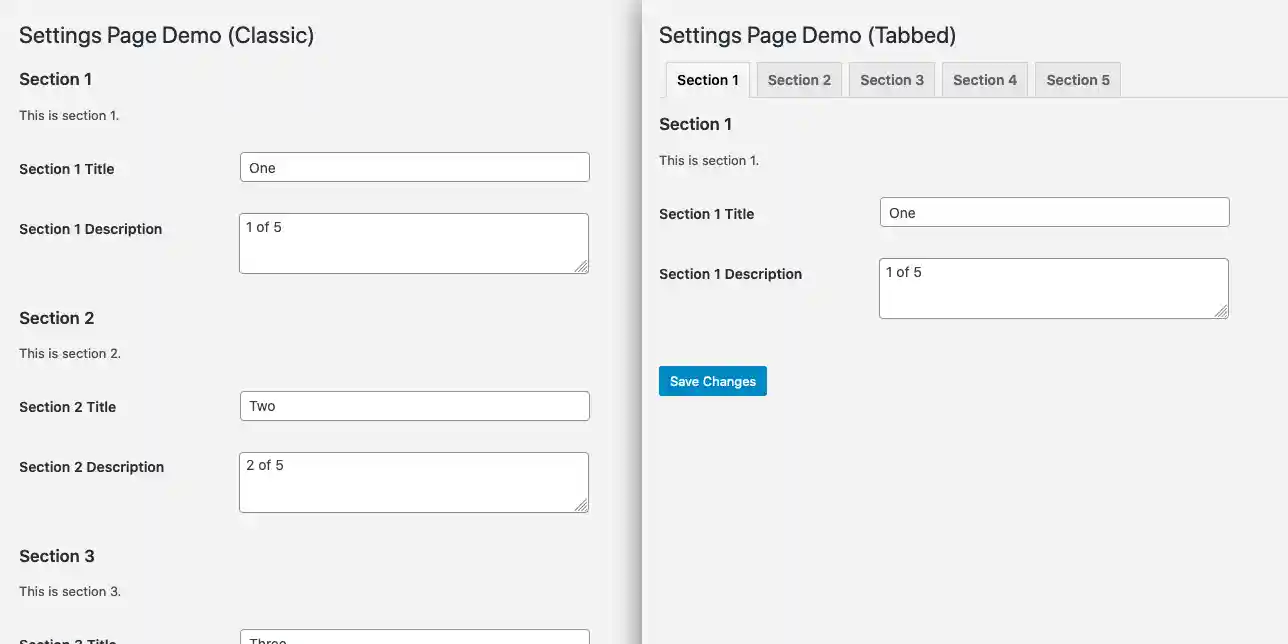
Task: Click the 'Settings Page Demo (Tabbed)' heading
Action: point(808,36)
